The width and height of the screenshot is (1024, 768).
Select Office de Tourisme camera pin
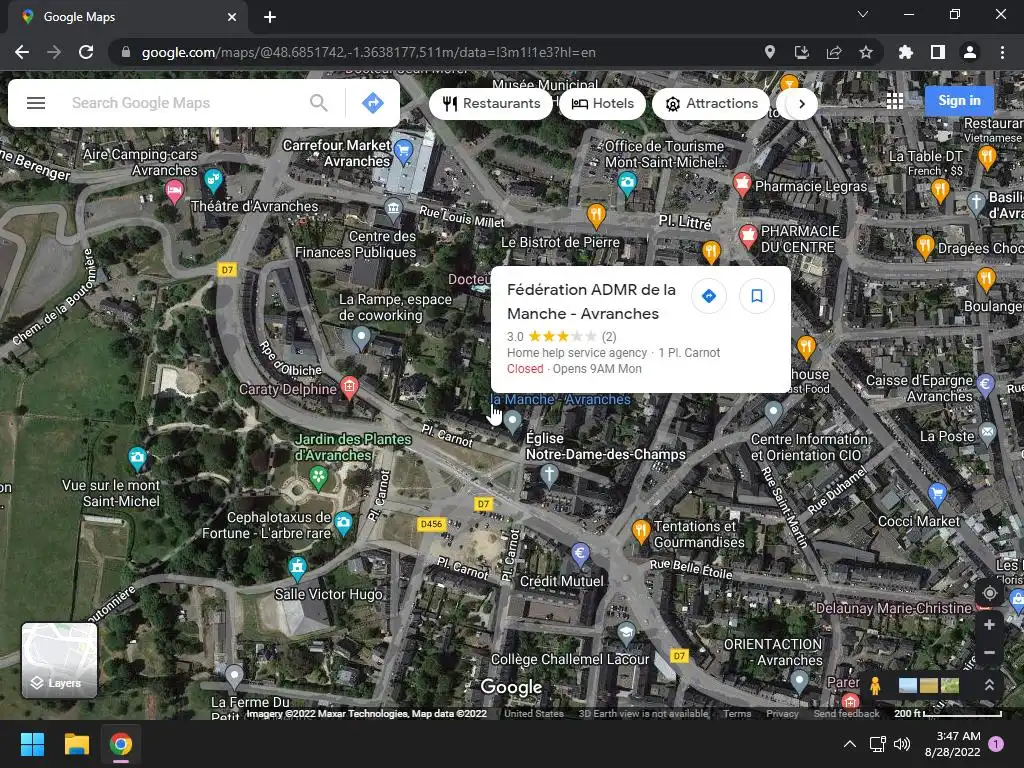click(627, 184)
